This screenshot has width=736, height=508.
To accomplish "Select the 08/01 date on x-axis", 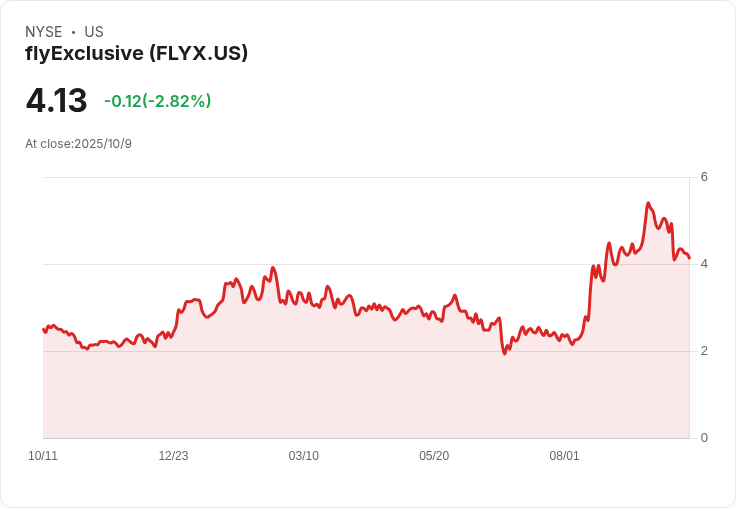I will click(564, 456).
